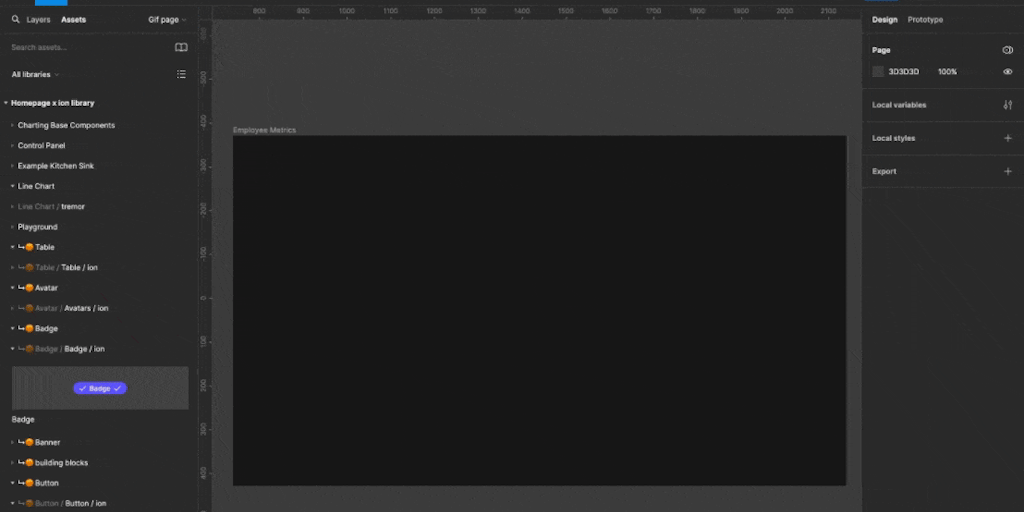Collapse Button / Button / ion item
Screen dimensions: 1024x512
tap(12, 504)
